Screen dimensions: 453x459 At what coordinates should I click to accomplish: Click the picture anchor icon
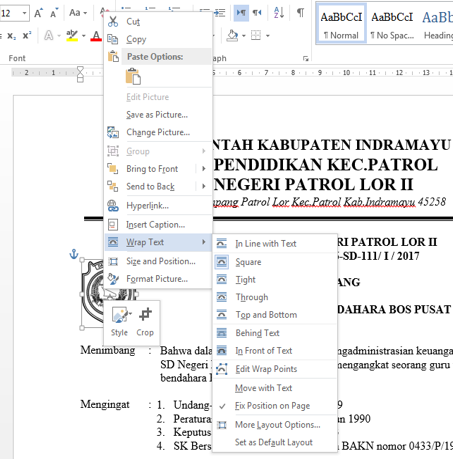click(x=73, y=254)
